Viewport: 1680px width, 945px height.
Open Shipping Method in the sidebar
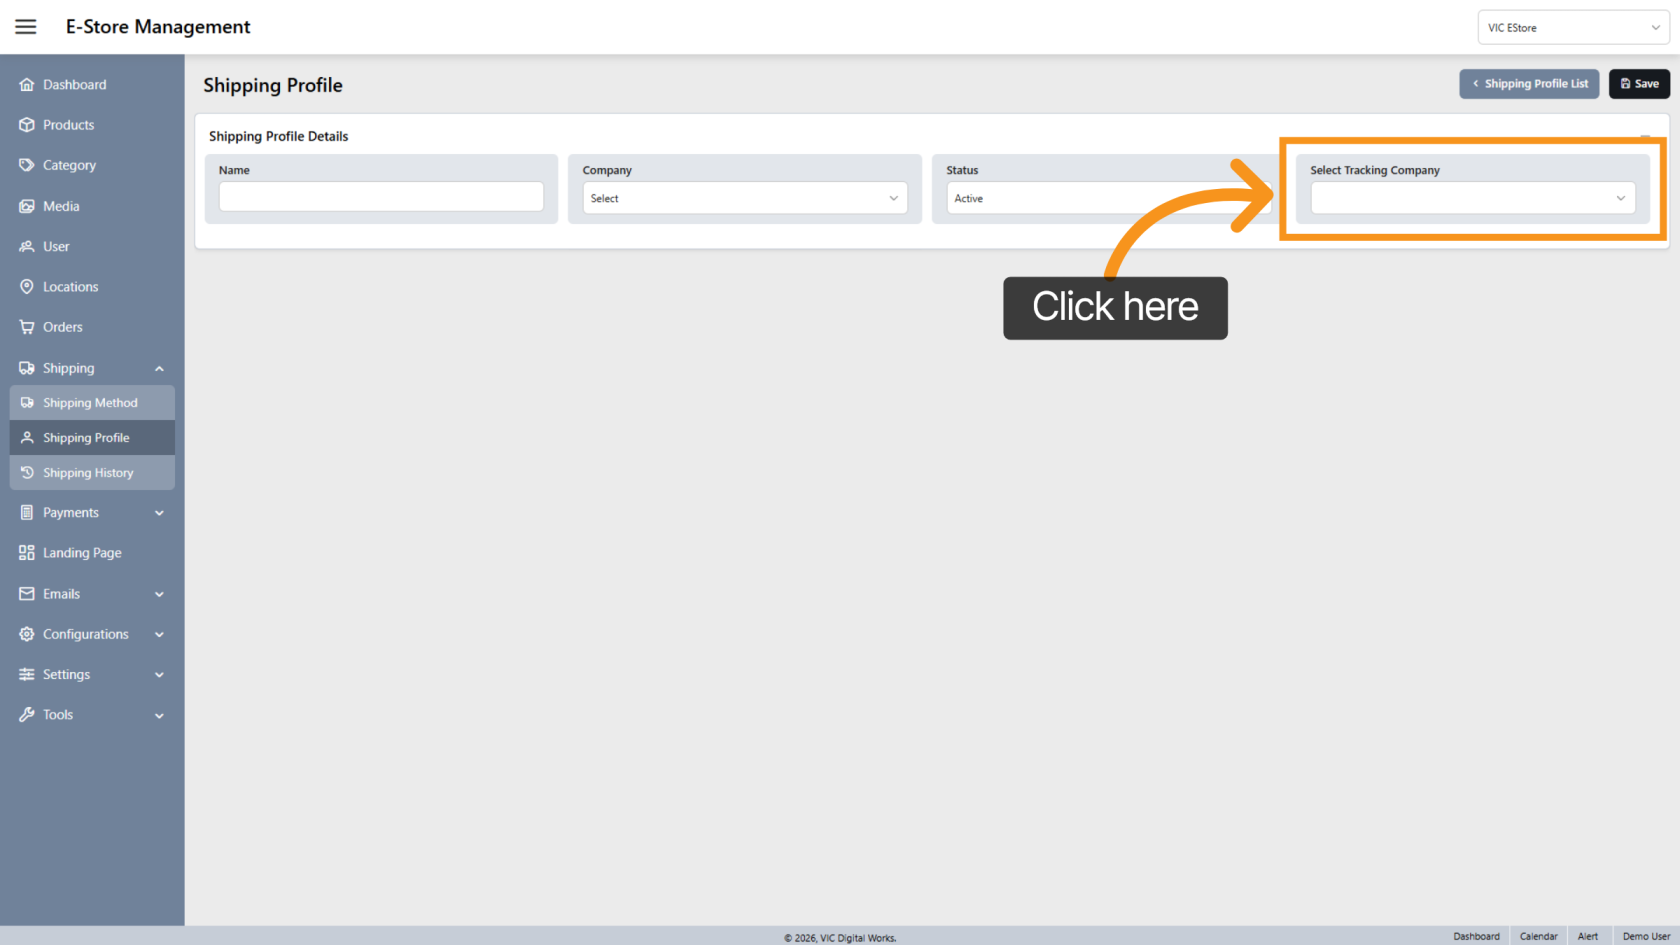tap(90, 403)
